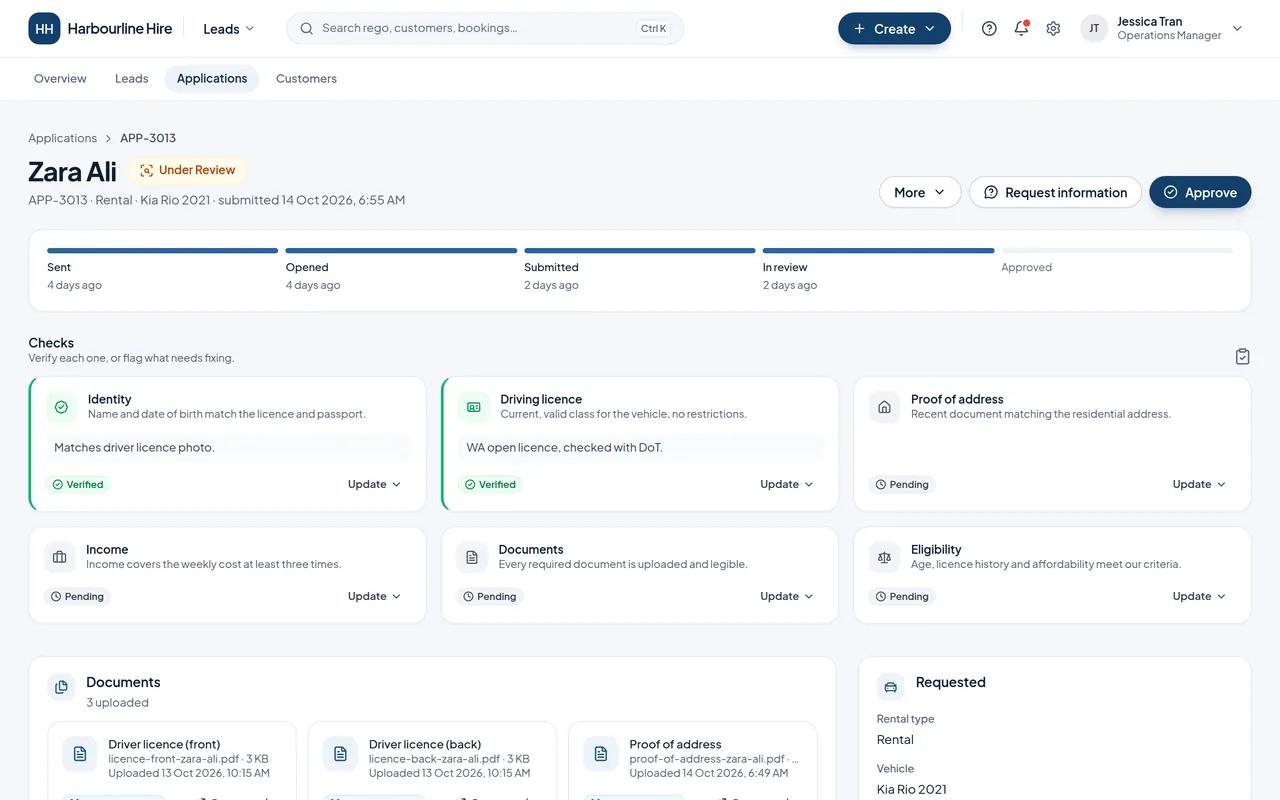This screenshot has width=1280, height=800.
Task: Click the Documents section copy icon
Action: (62, 687)
